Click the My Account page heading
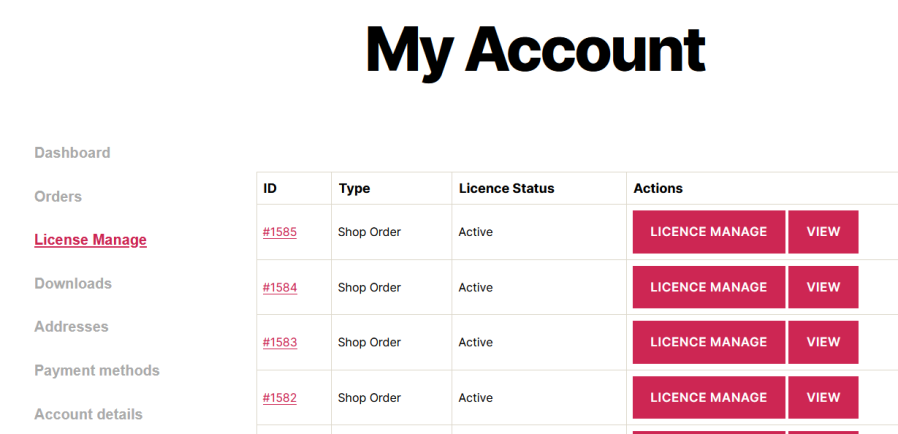The width and height of the screenshot is (898, 434). pos(535,49)
